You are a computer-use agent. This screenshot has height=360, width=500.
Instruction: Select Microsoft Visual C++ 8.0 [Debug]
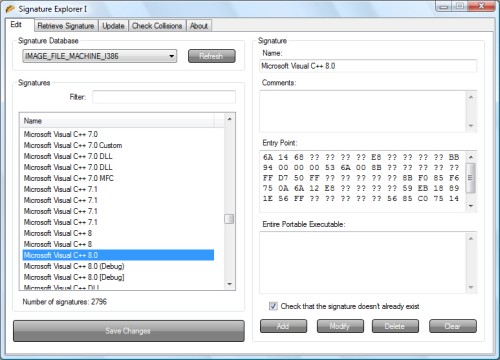pyautogui.click(x=118, y=277)
